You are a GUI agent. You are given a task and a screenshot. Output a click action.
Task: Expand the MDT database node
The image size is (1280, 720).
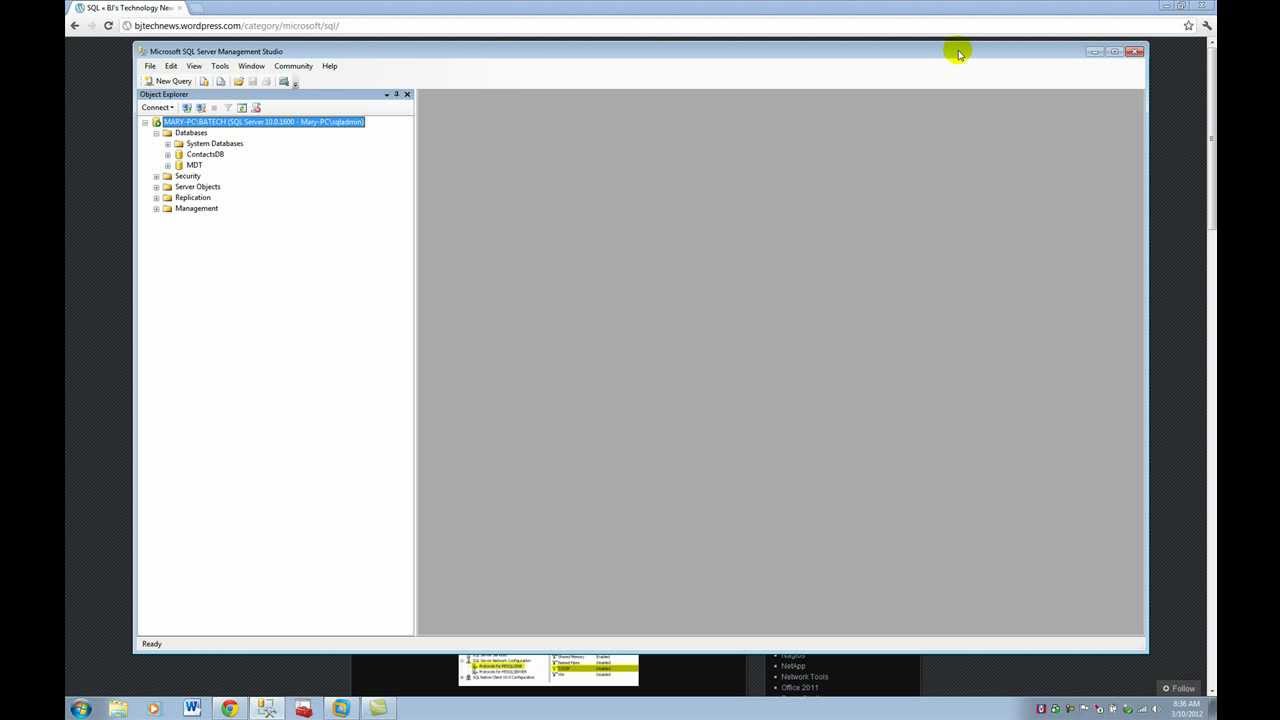tap(168, 165)
